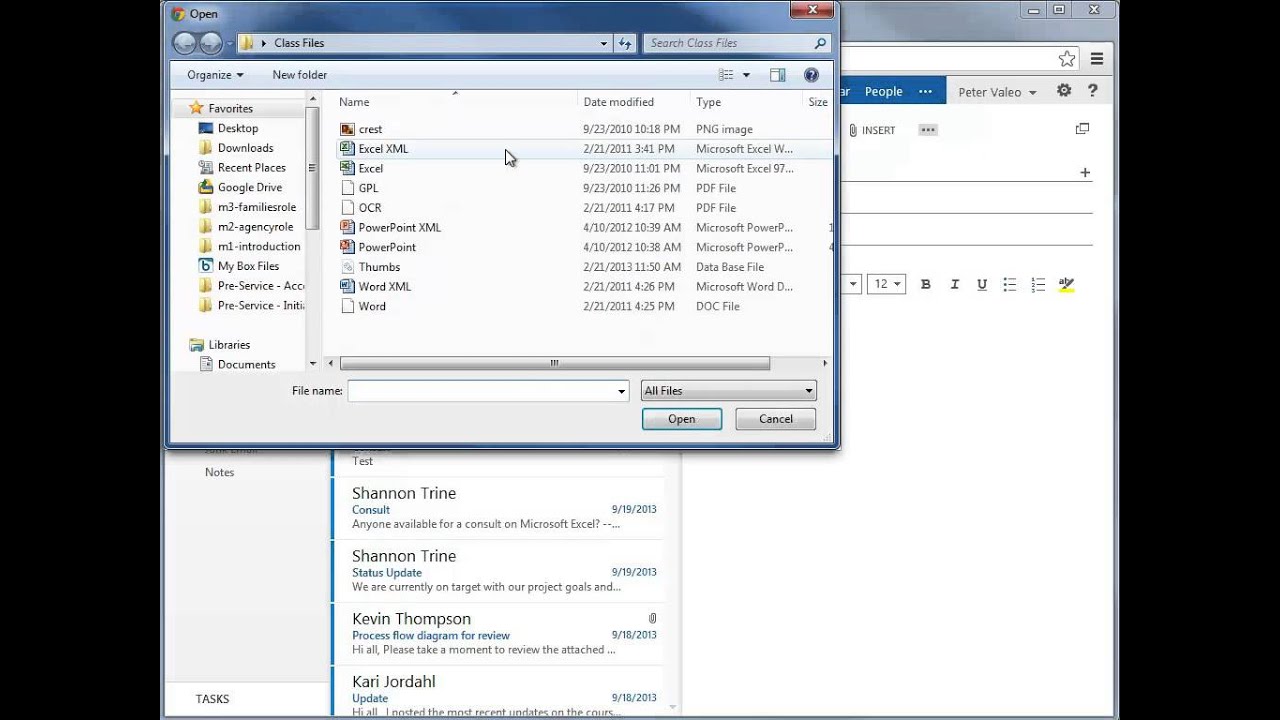Click the My Box Files icon
The height and width of the screenshot is (720, 1280).
[x=206, y=266]
